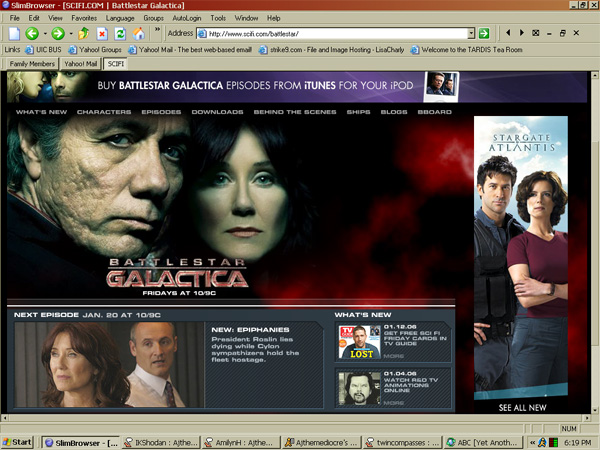
Task: Open the Favorites menu
Action: pos(84,18)
